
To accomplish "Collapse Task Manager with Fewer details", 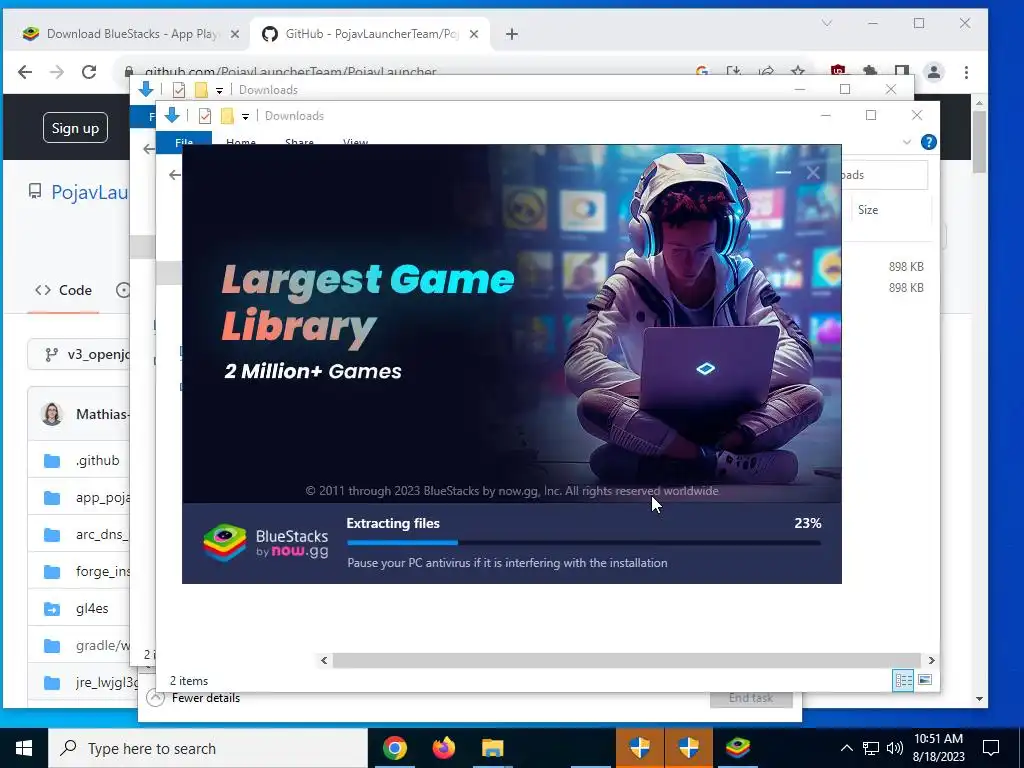I will coord(193,698).
